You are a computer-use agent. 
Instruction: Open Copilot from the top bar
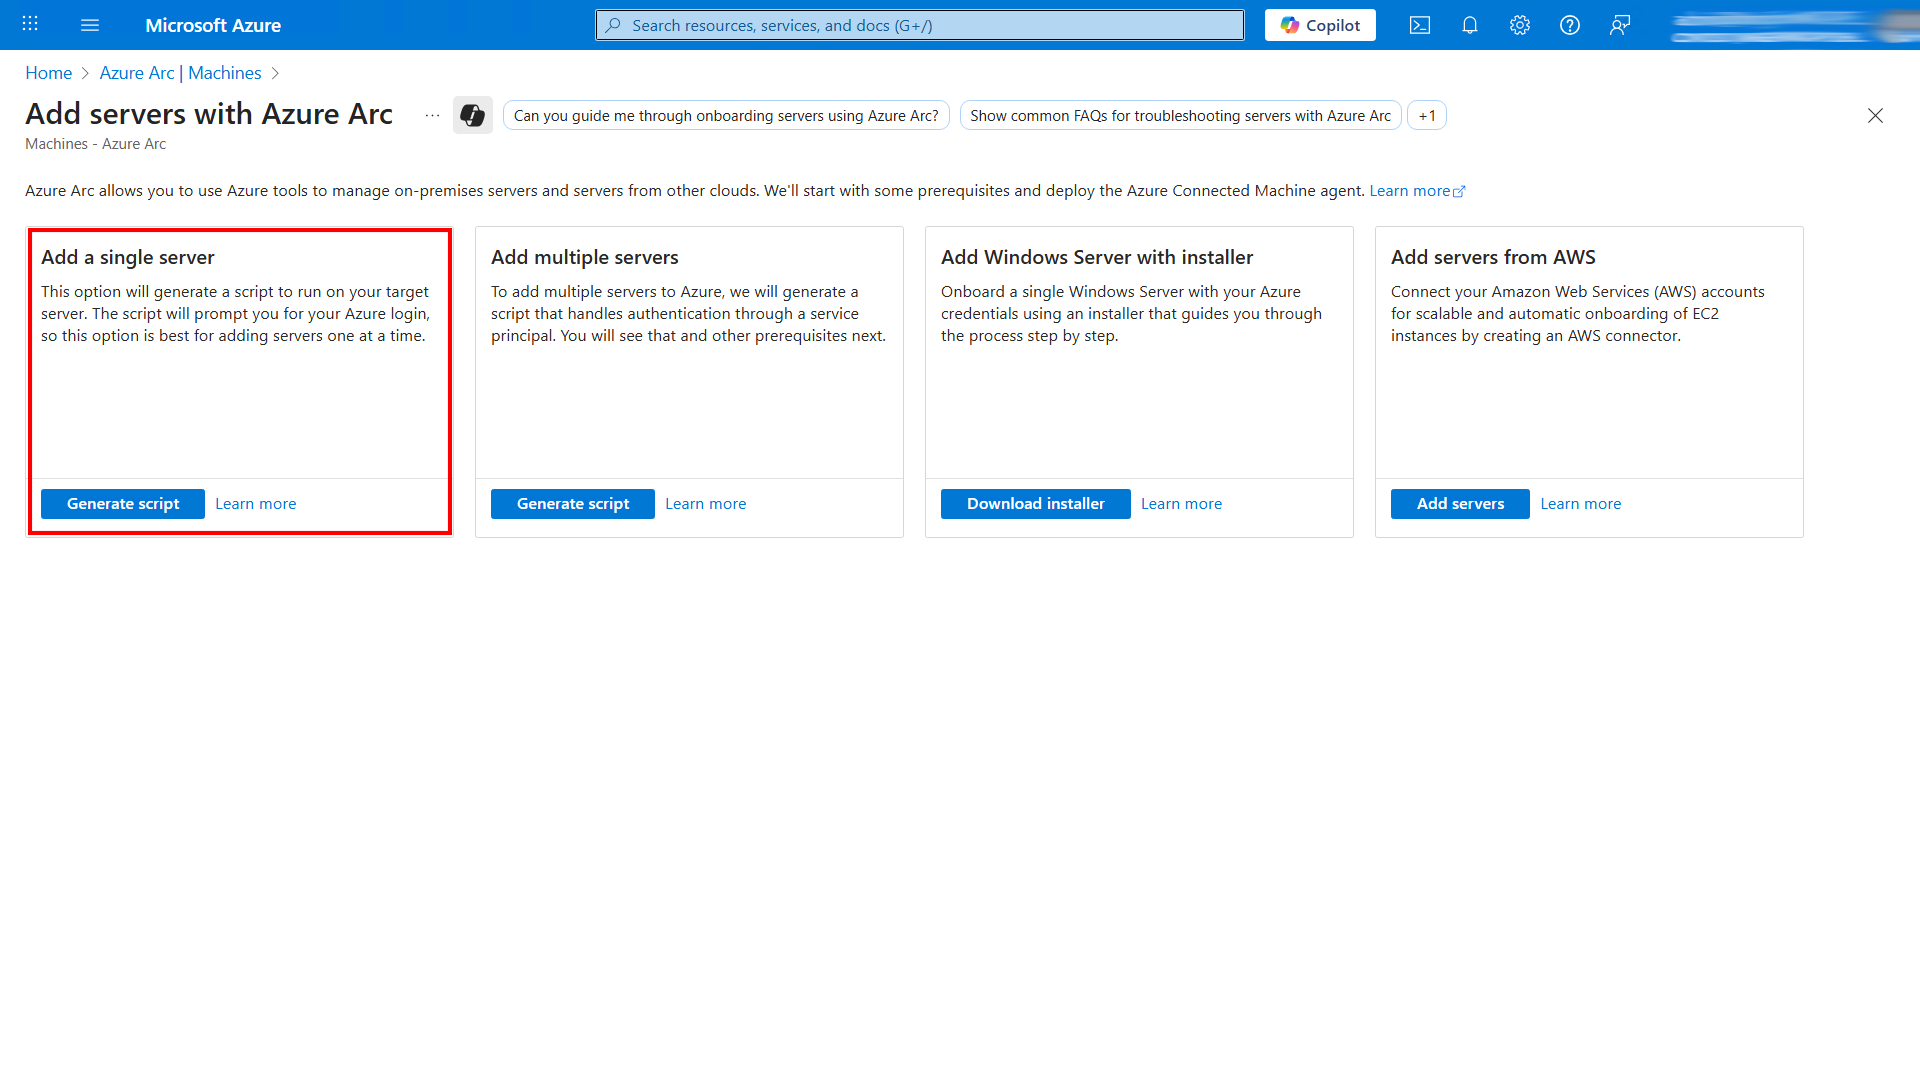(x=1319, y=25)
